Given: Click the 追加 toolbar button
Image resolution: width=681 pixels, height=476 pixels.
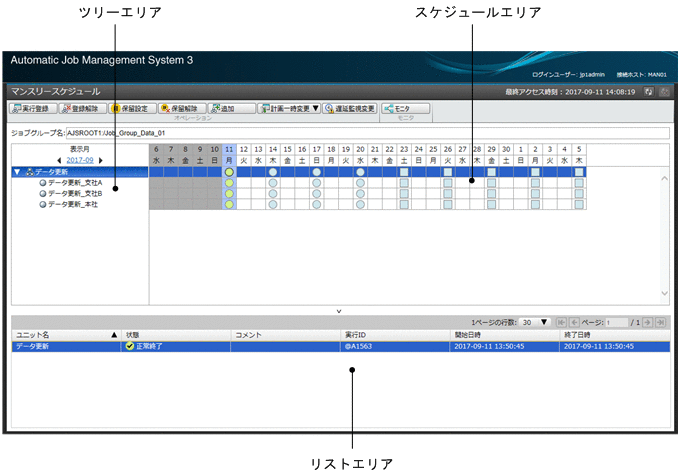Looking at the screenshot, I should pyautogui.click(x=231, y=109).
